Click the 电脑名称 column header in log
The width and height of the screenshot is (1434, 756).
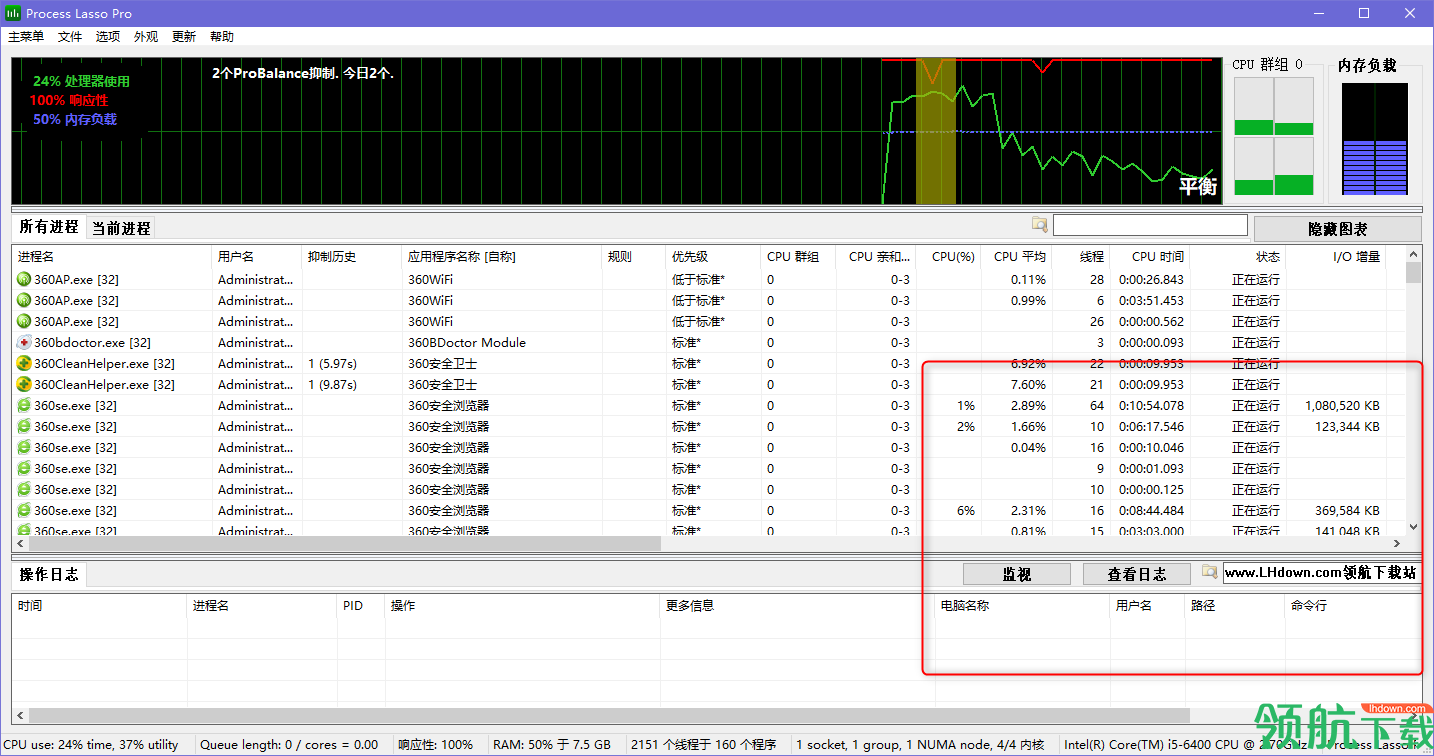point(1023,606)
